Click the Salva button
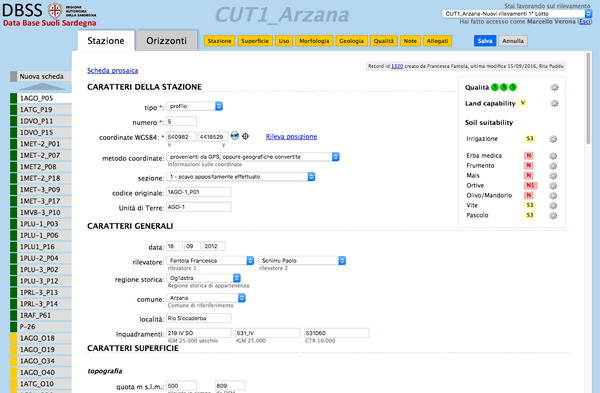This screenshot has width=600, height=393. [485, 41]
